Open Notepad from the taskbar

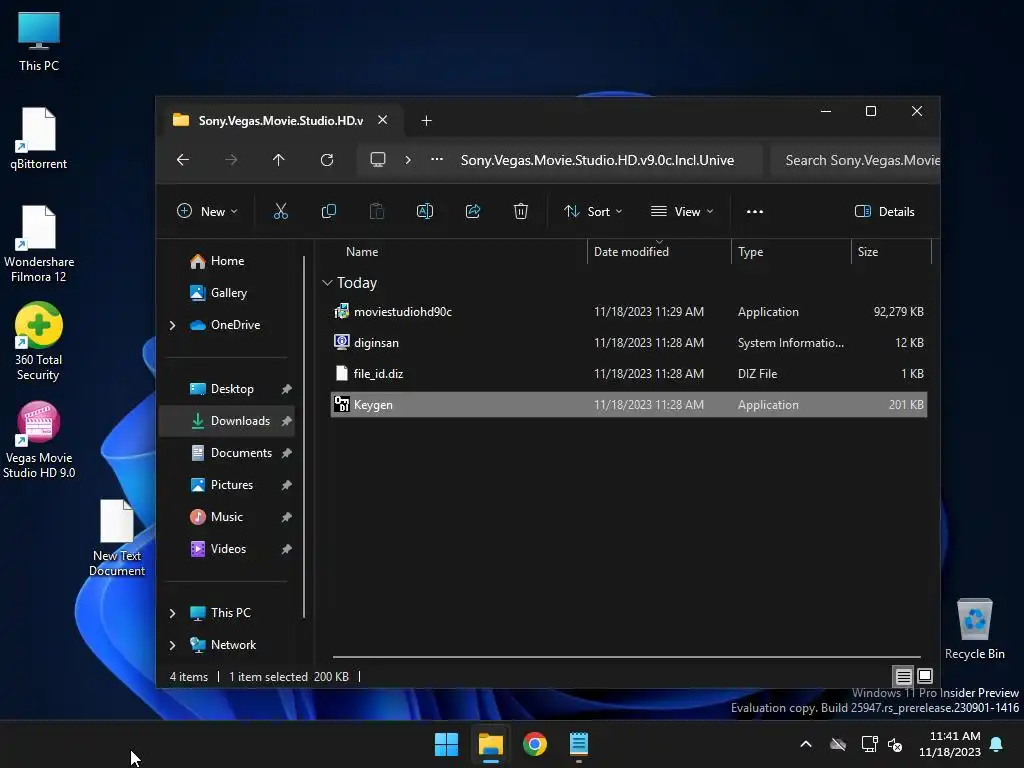click(x=579, y=744)
